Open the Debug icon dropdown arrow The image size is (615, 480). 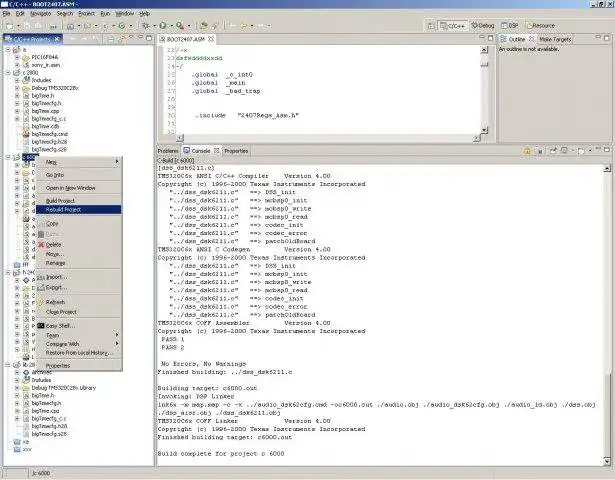click(154, 26)
